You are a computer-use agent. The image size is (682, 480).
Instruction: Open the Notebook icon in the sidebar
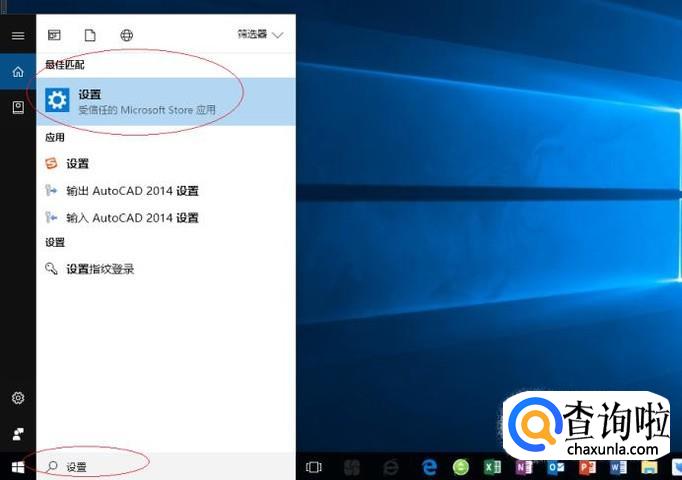pyautogui.click(x=18, y=107)
